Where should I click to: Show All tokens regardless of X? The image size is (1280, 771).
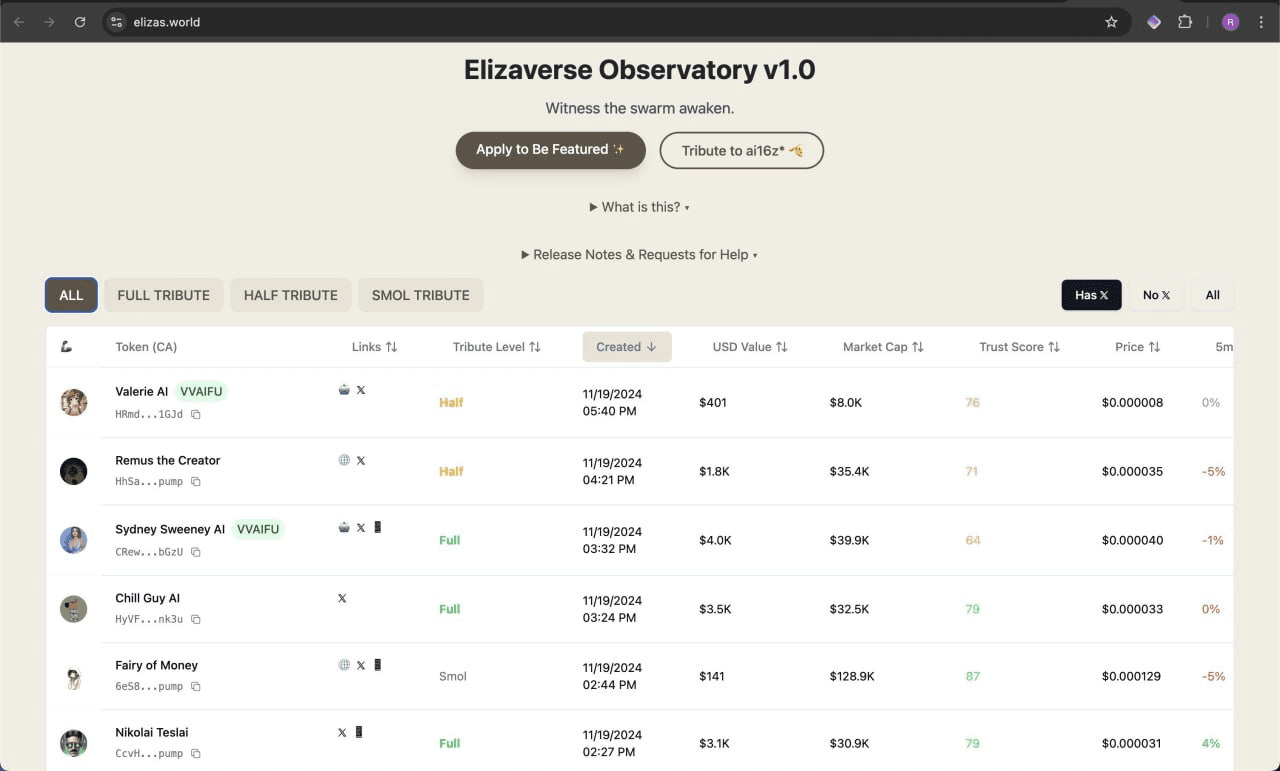click(x=1213, y=295)
